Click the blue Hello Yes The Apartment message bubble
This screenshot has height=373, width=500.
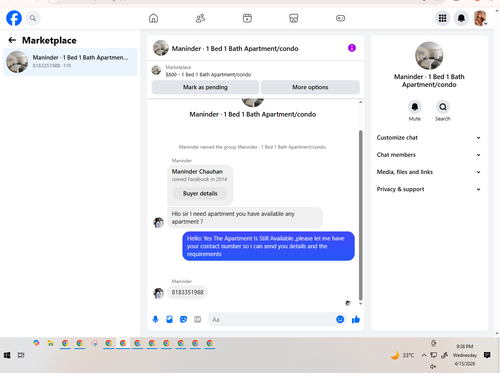pyautogui.click(x=268, y=246)
